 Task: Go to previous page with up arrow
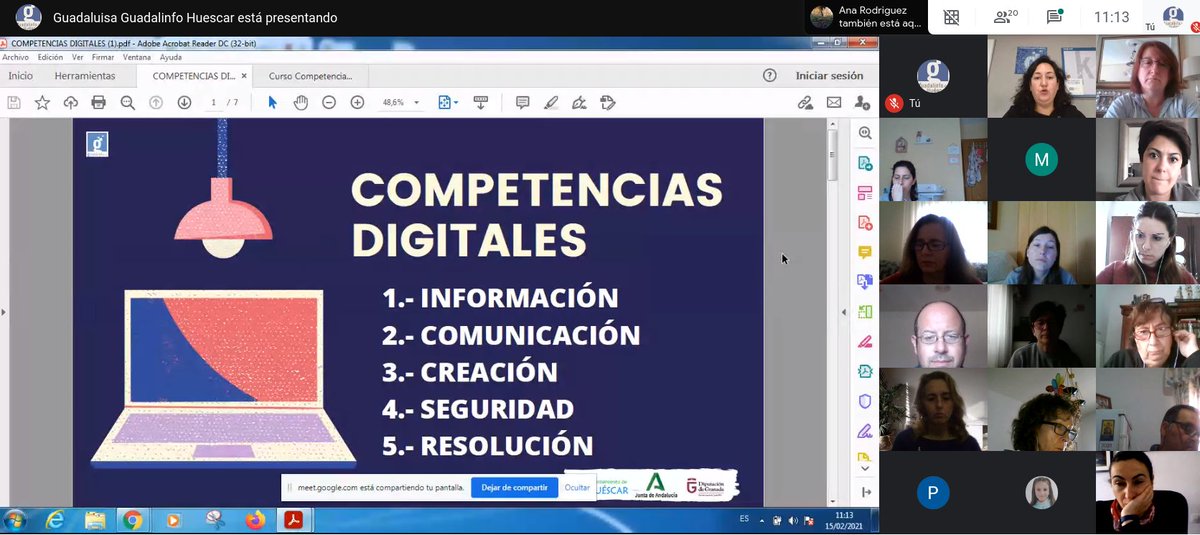coord(156,102)
